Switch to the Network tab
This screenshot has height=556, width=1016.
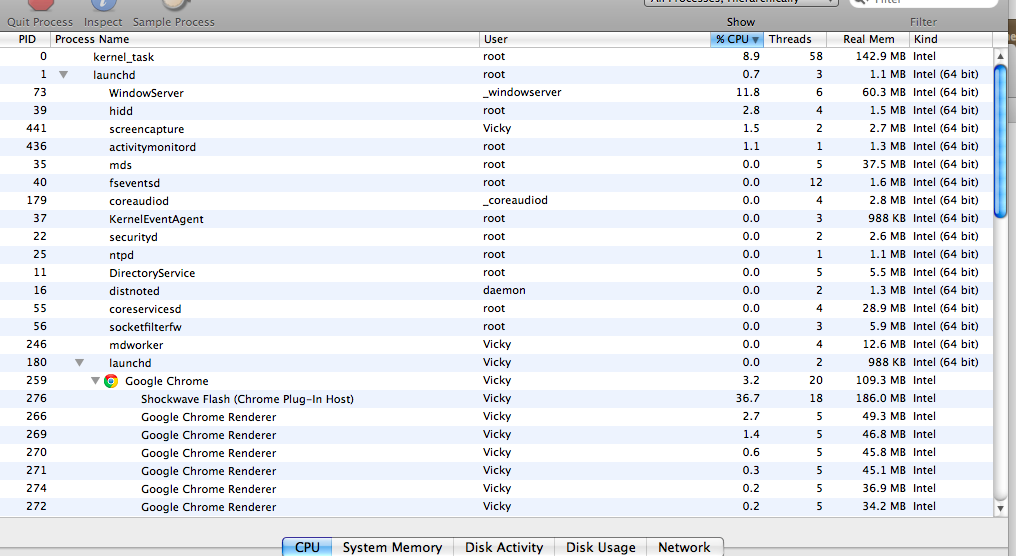pyautogui.click(x=684, y=547)
